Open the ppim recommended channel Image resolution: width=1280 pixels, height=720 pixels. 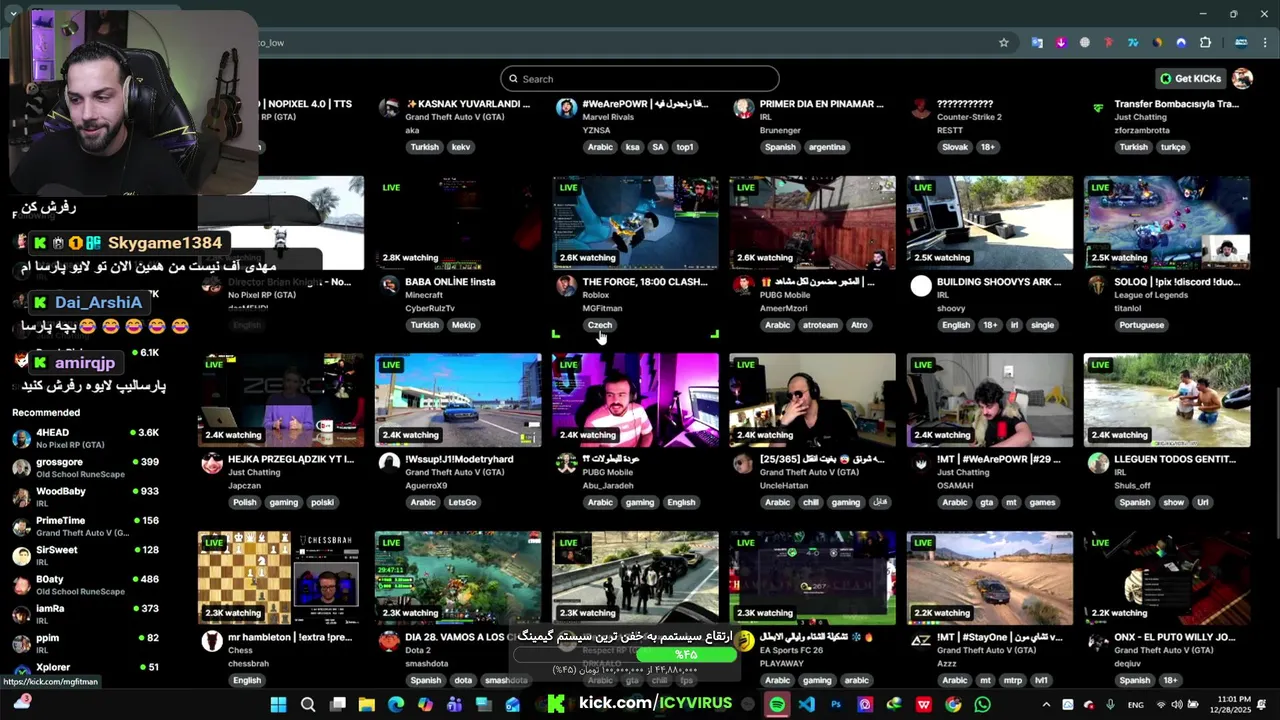(85, 643)
